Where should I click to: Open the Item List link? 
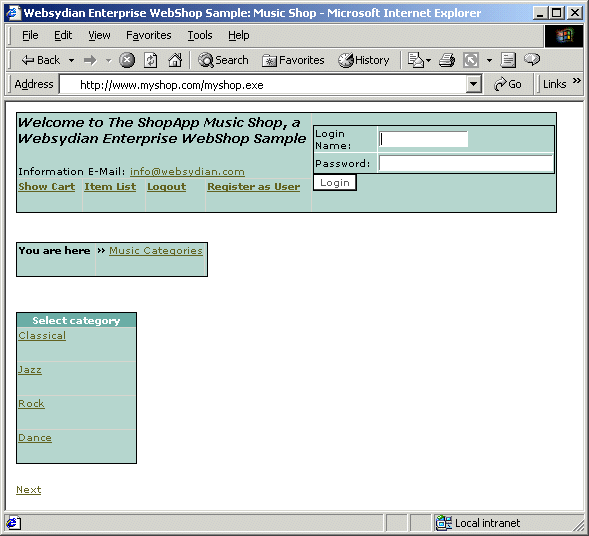[110, 187]
